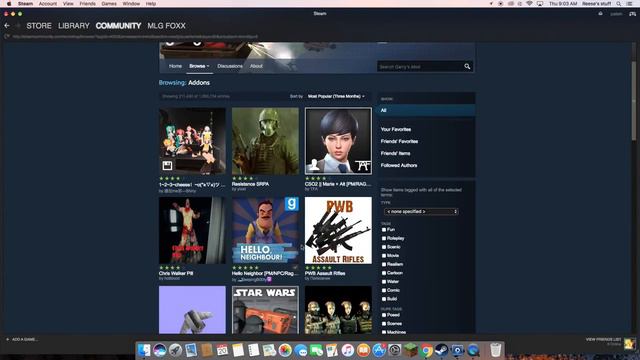Open the PWB Assault Rifles thumbnail

tap(338, 230)
